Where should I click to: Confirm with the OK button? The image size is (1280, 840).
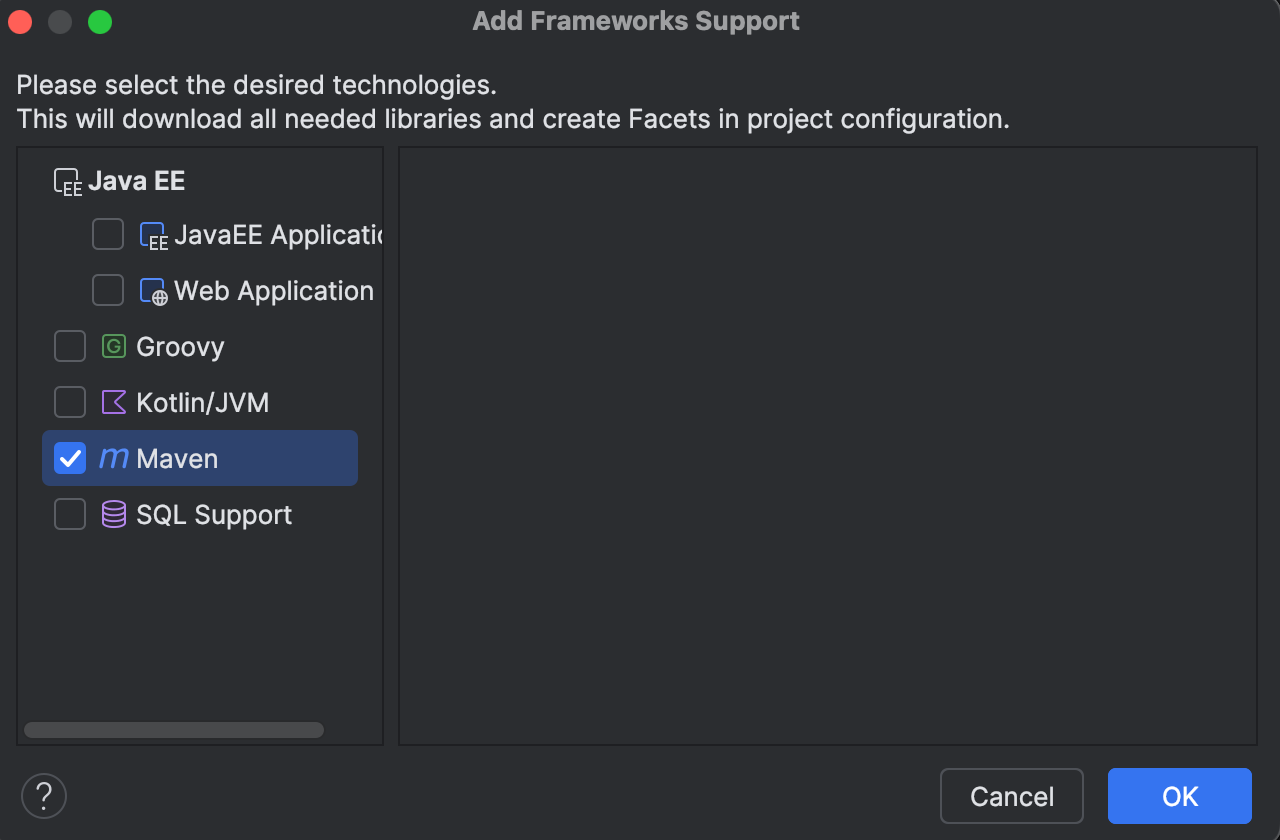pos(1179,796)
